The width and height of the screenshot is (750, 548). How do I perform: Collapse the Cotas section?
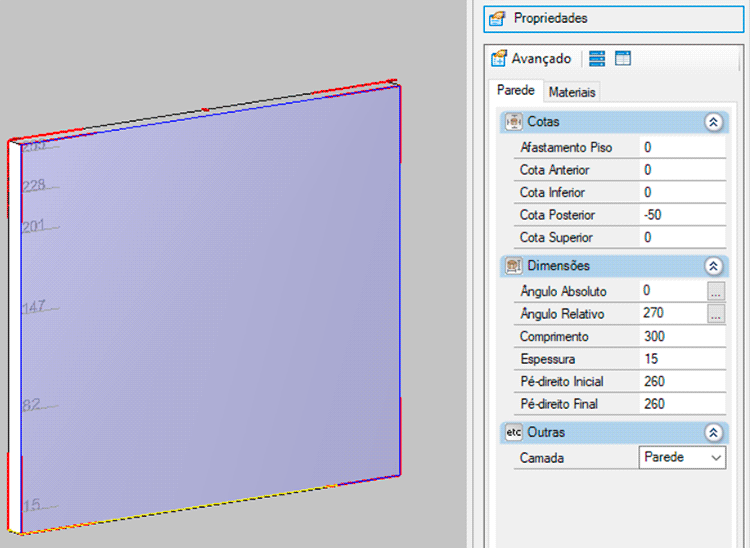click(x=713, y=122)
